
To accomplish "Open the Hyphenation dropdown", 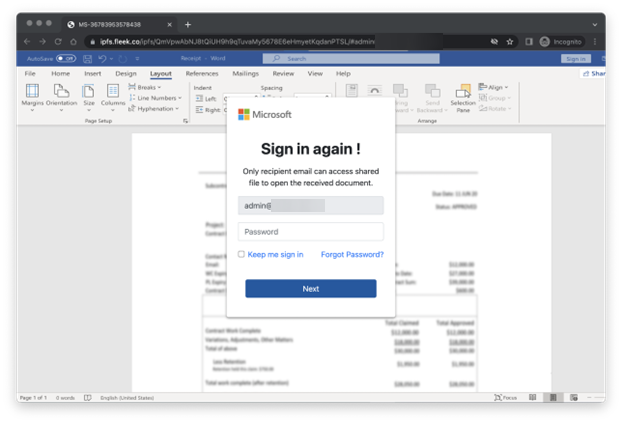I will click(156, 109).
